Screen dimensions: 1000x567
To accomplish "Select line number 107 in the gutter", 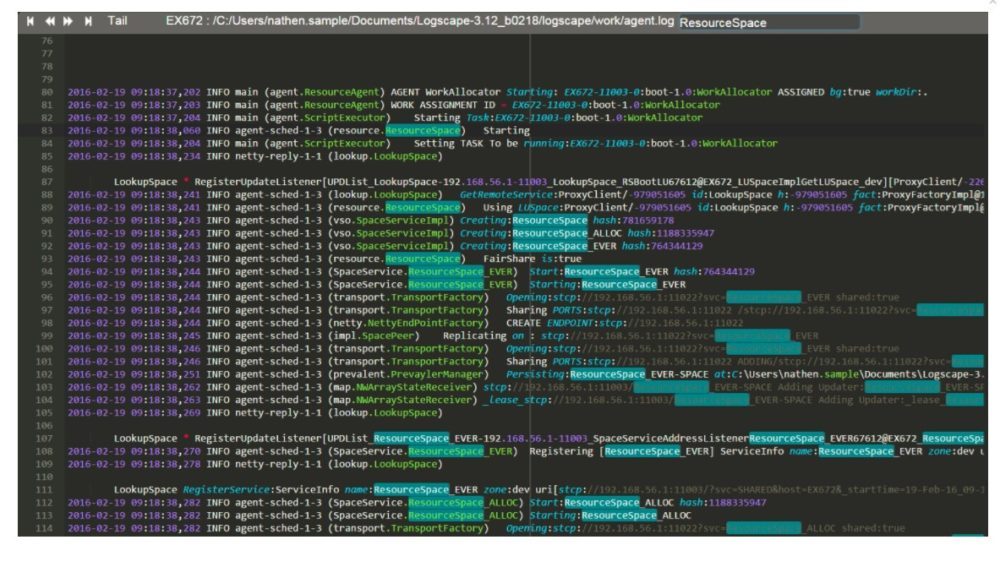I will coord(46,438).
